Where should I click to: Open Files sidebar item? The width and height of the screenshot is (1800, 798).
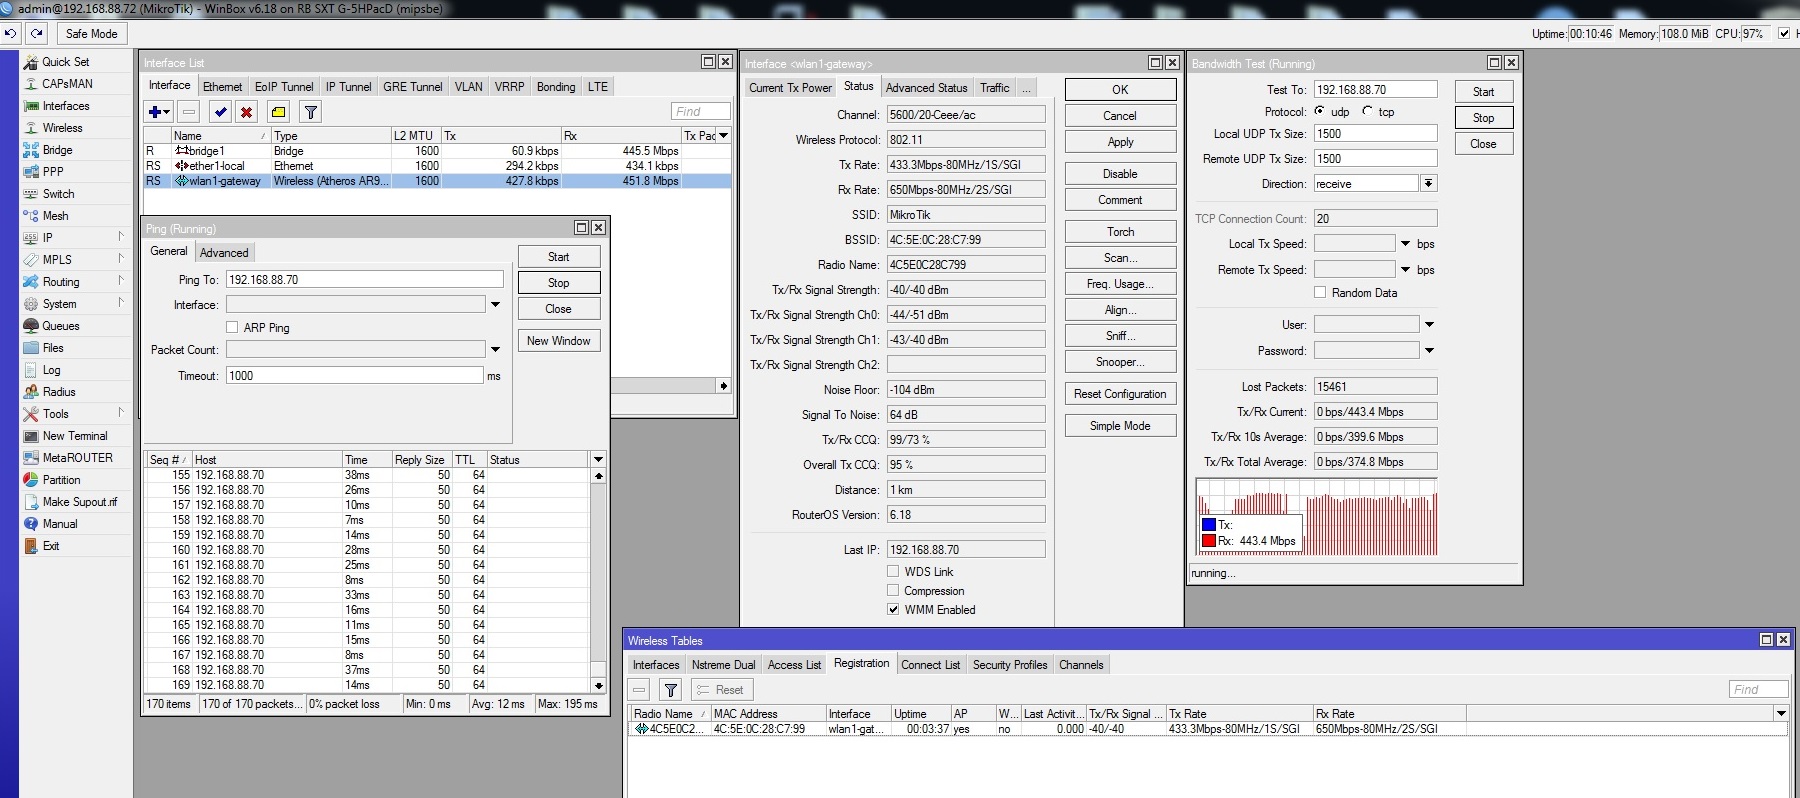(x=53, y=348)
